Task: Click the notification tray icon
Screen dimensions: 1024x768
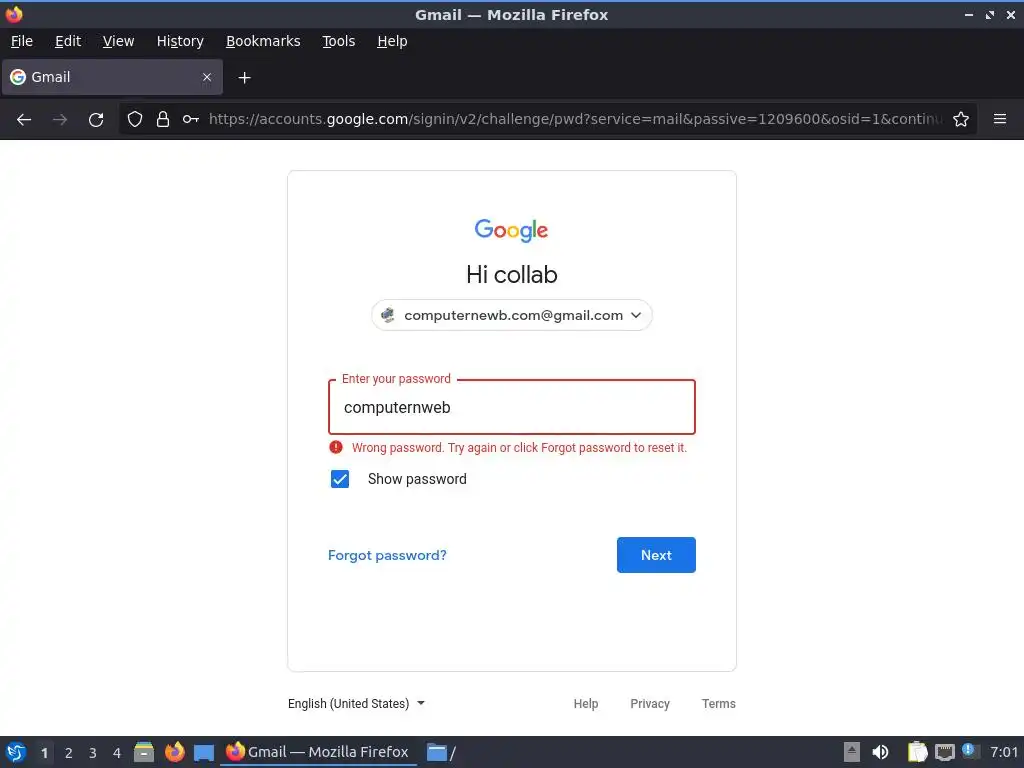Action: (x=970, y=751)
